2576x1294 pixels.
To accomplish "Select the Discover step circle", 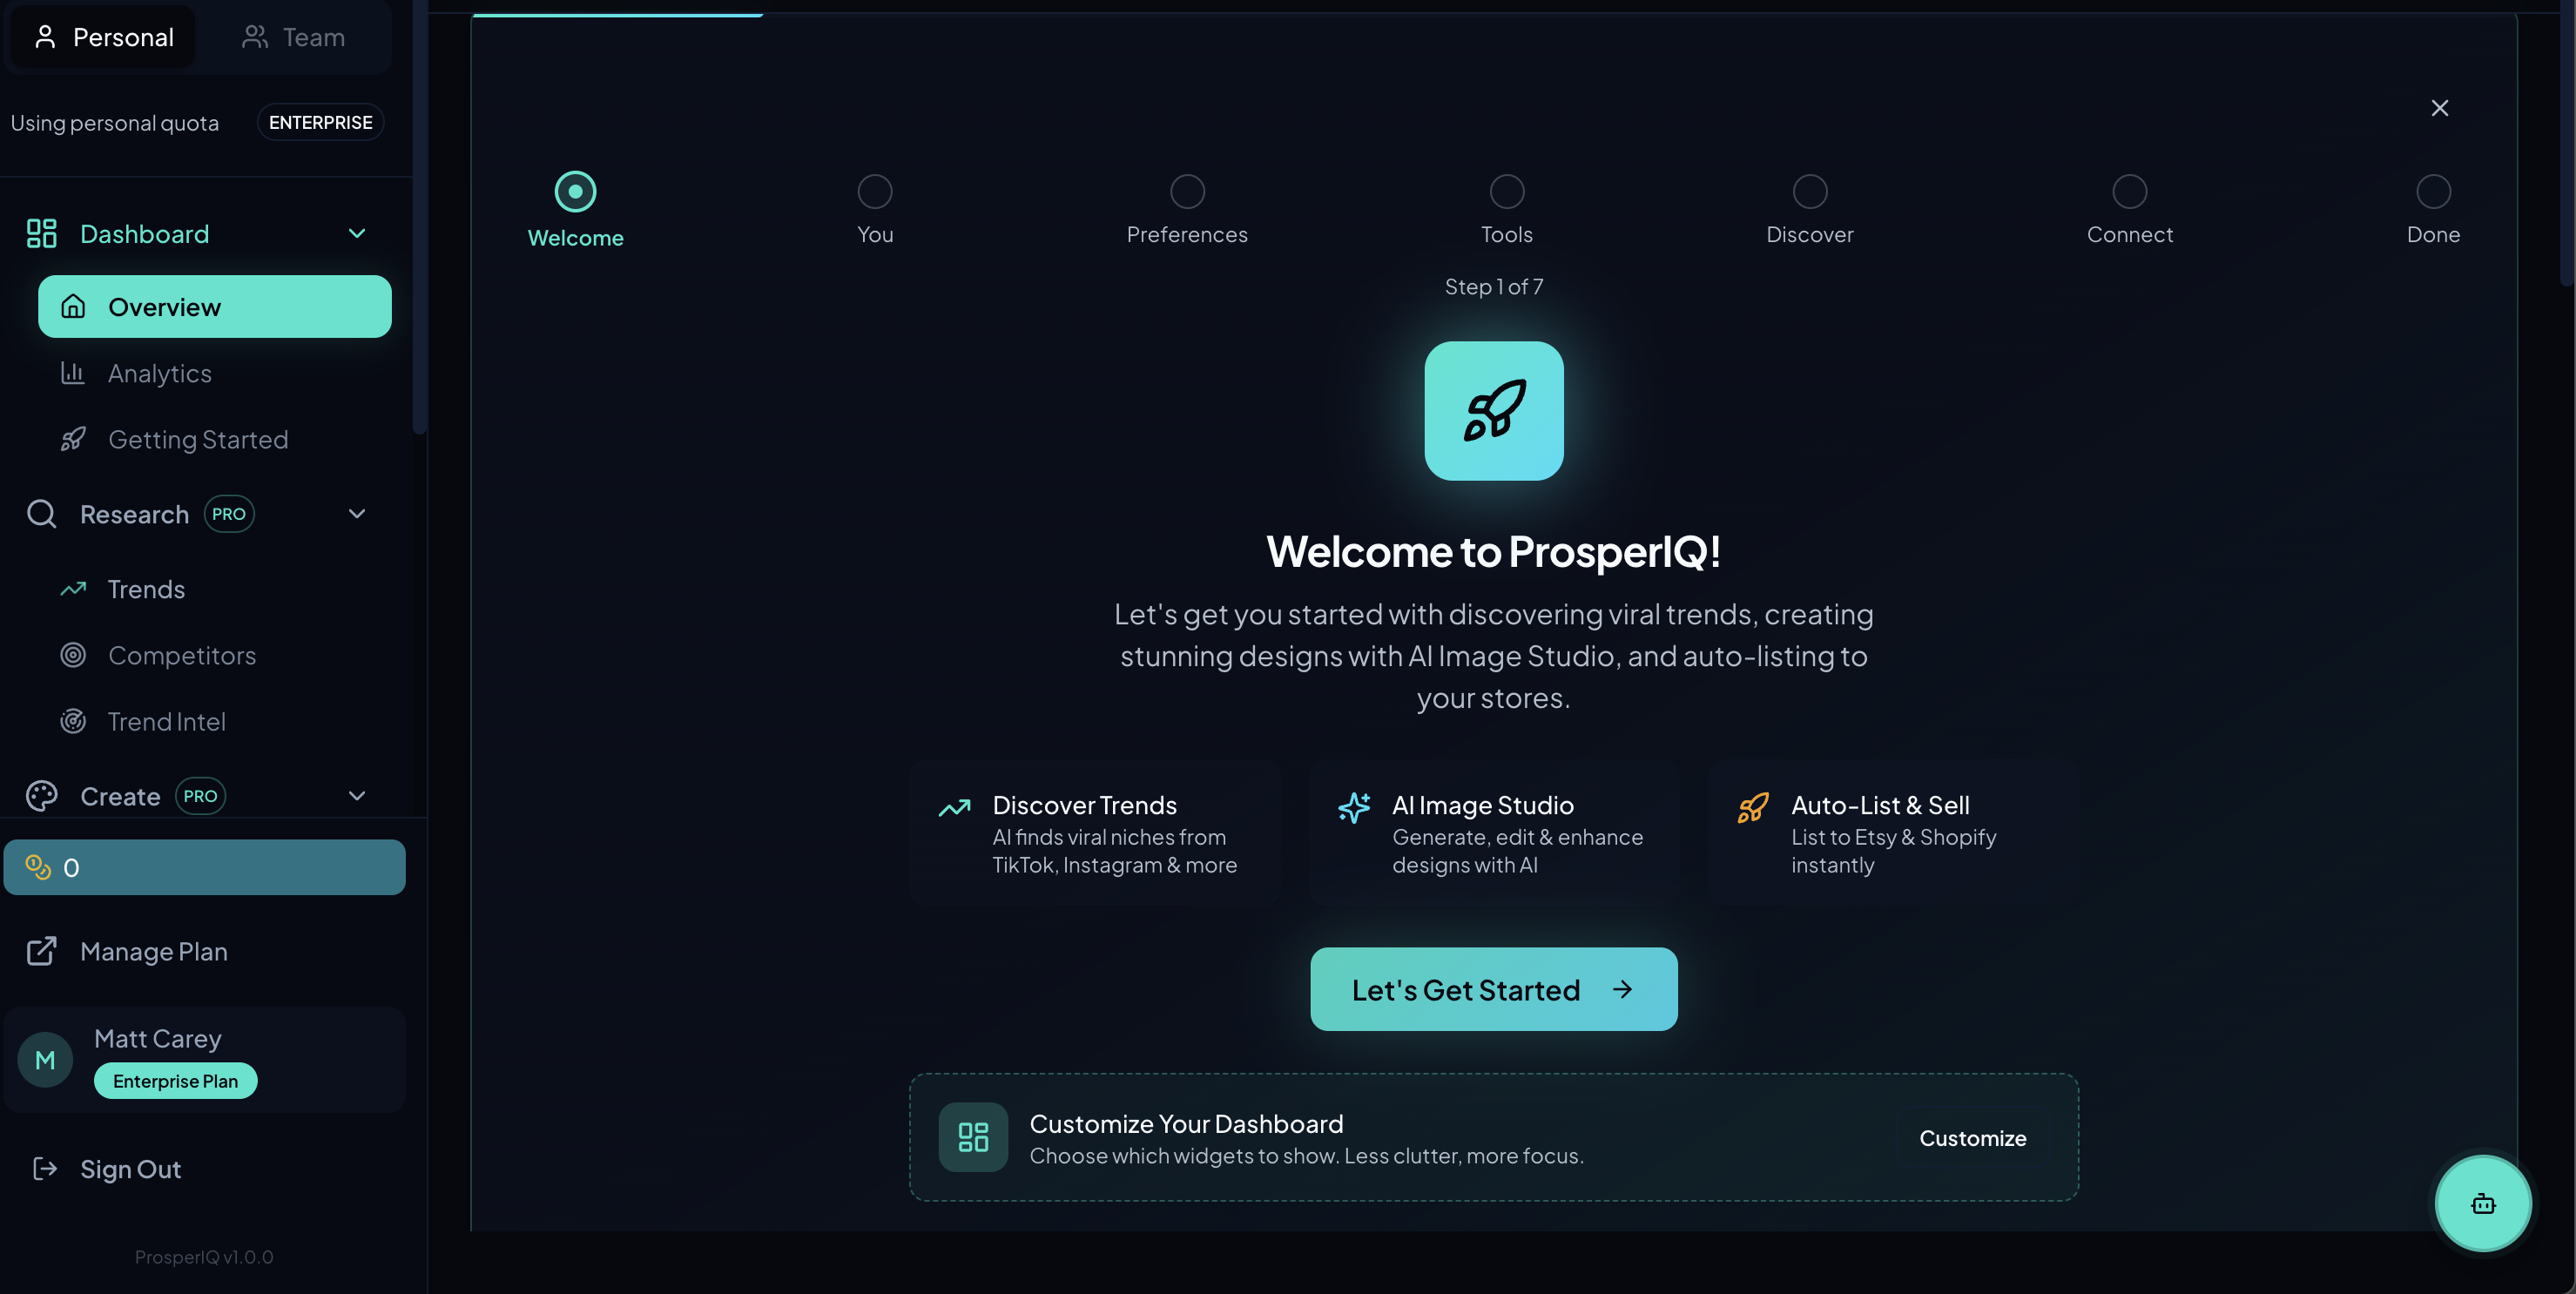I will (1809, 191).
